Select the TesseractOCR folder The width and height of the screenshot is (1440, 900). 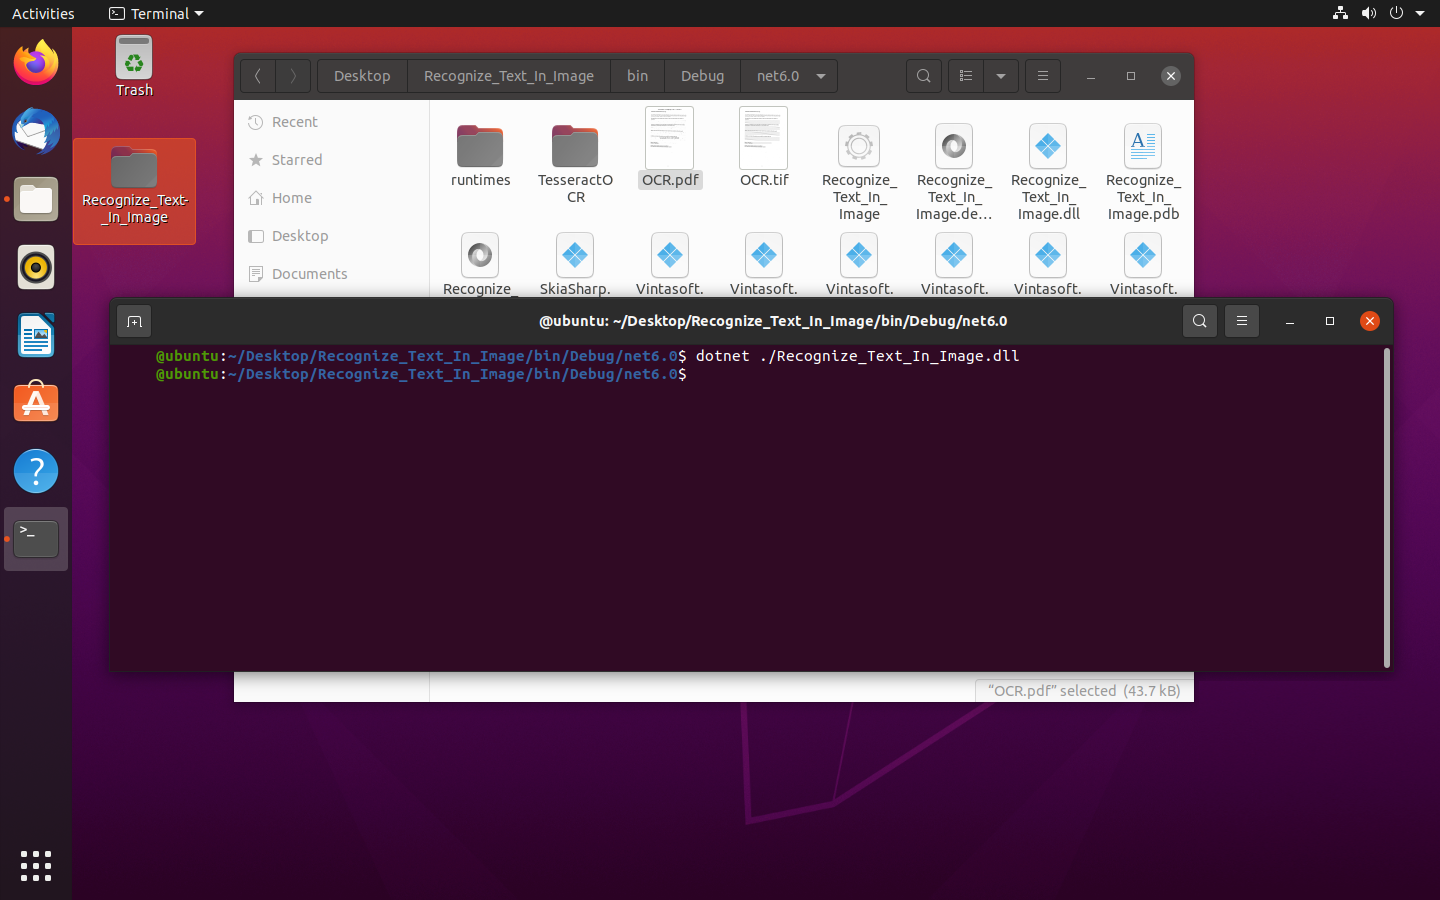coord(575,147)
